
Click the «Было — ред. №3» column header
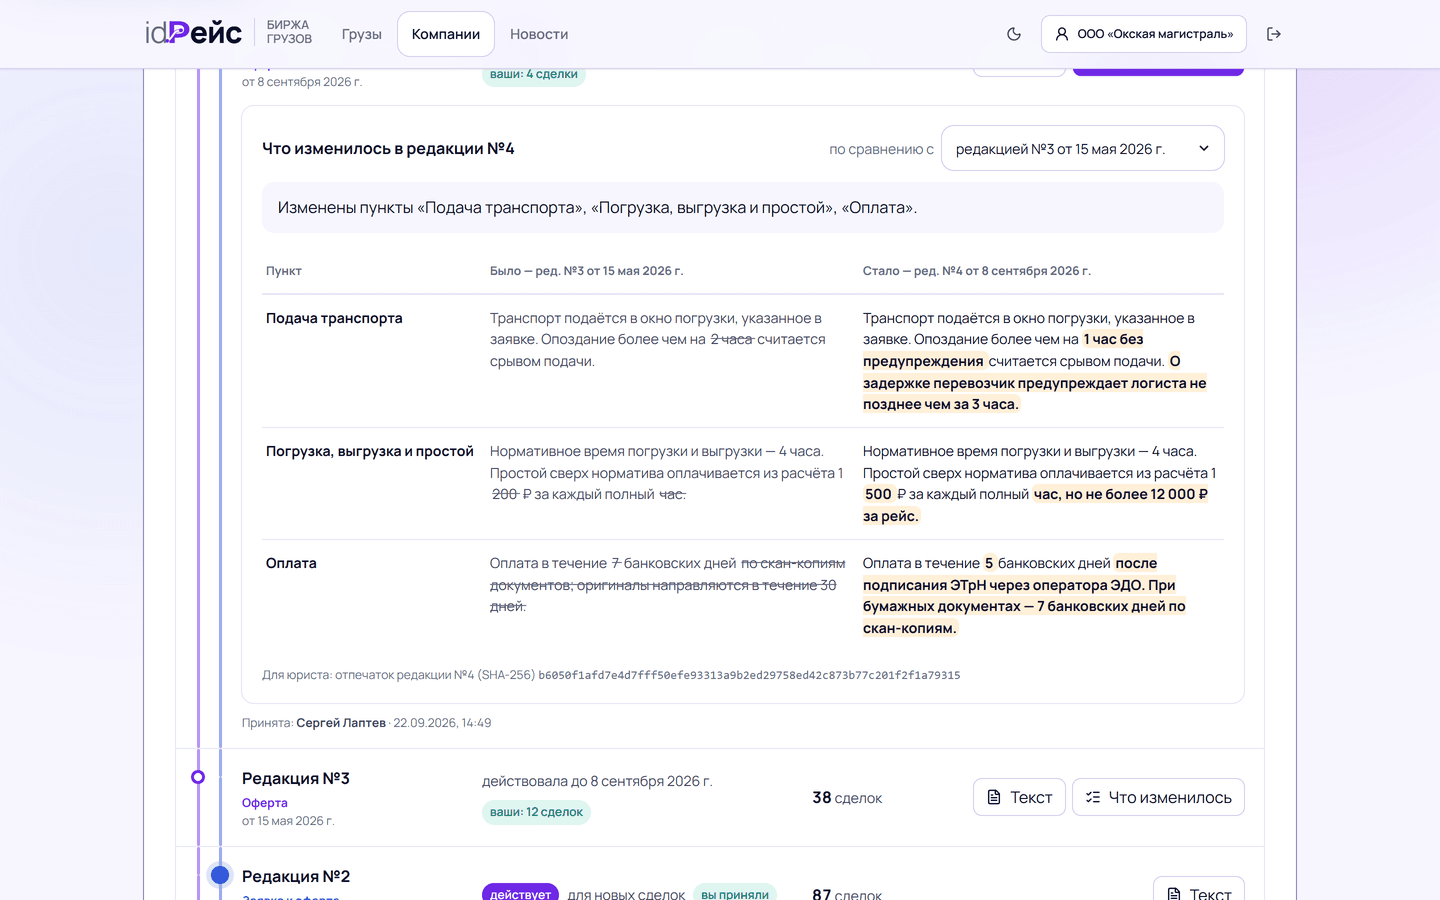(586, 271)
